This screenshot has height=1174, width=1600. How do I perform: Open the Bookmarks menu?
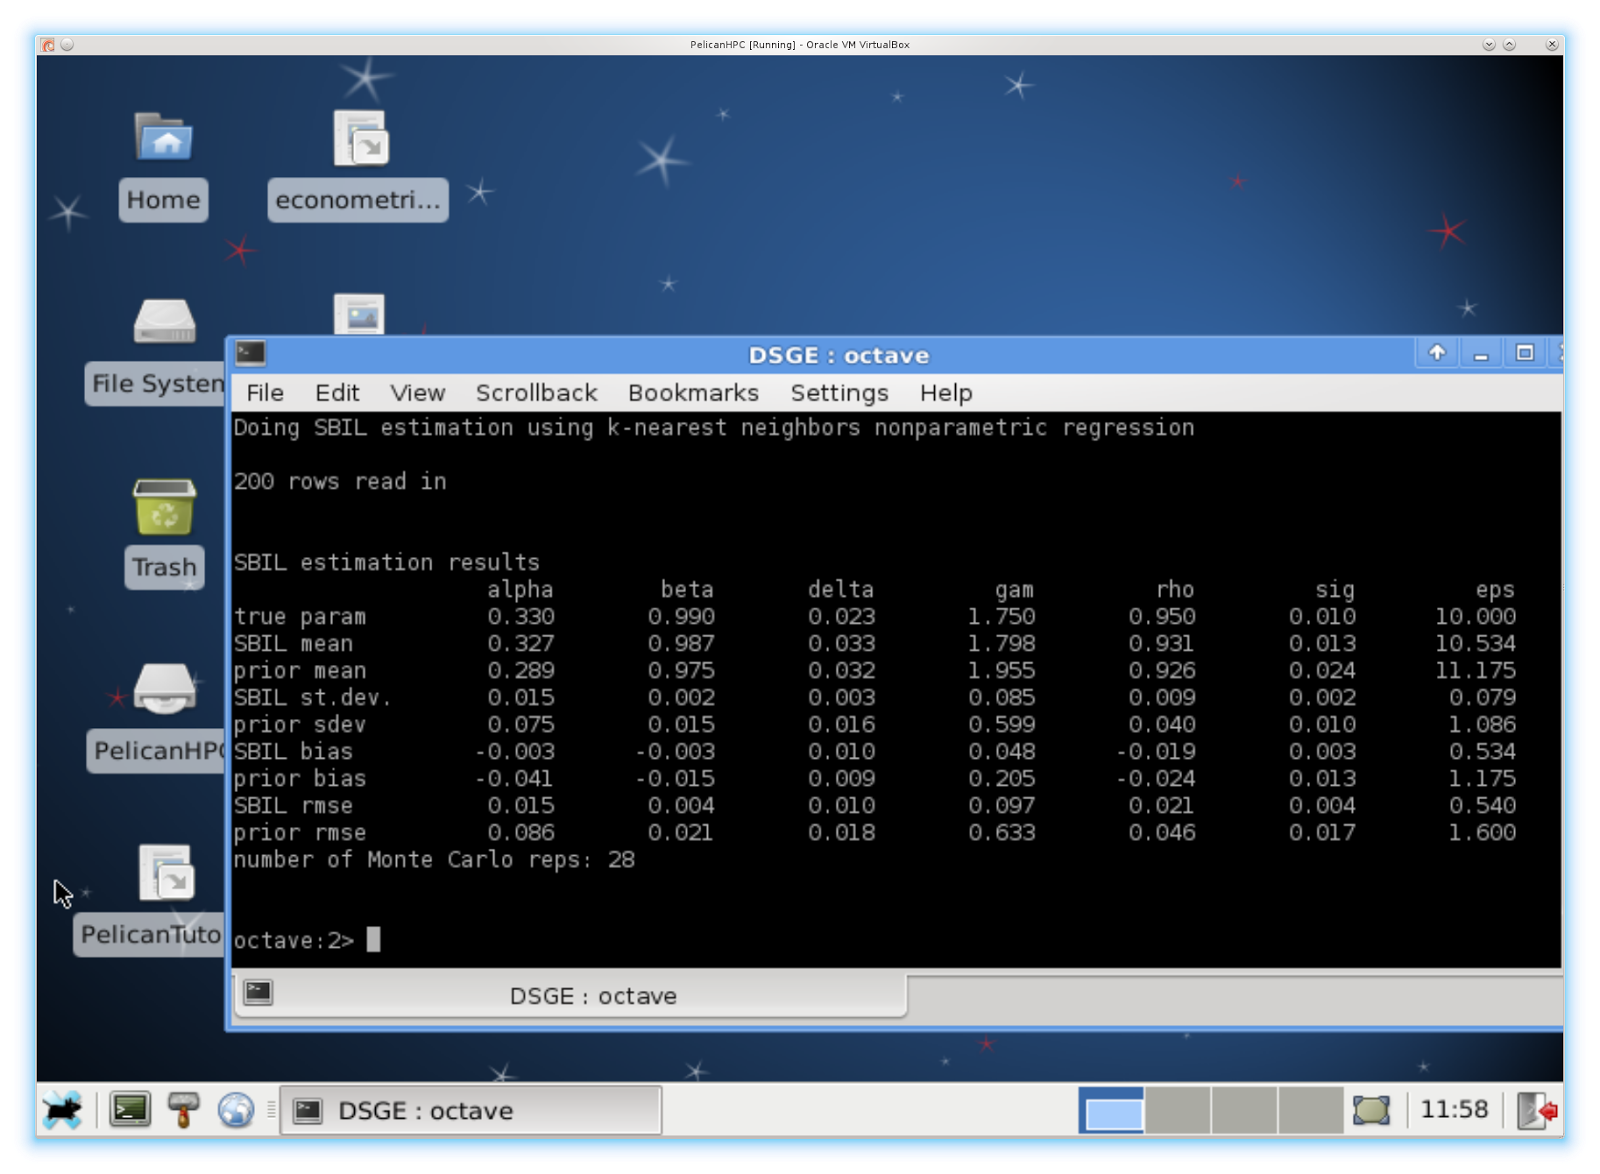692,392
